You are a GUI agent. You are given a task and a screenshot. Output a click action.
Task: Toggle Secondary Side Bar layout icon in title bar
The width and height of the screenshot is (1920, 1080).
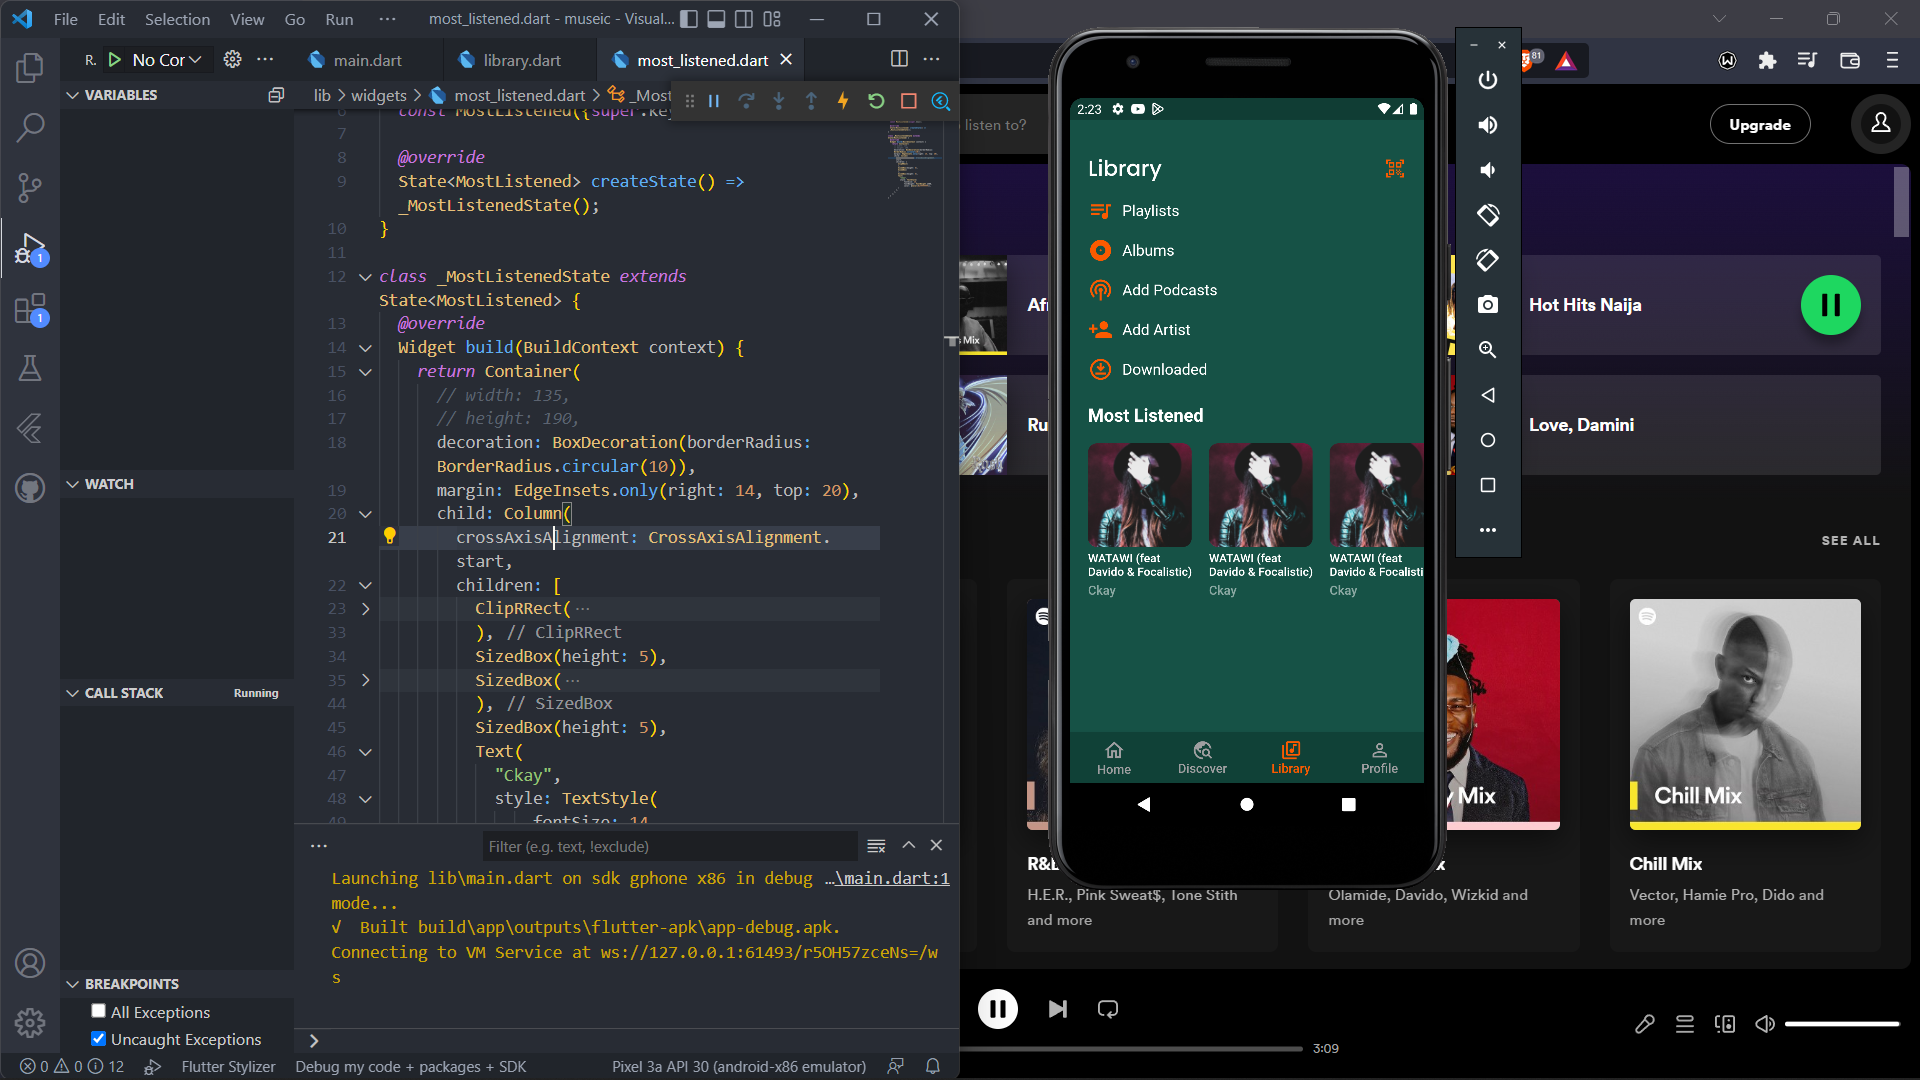coord(743,19)
